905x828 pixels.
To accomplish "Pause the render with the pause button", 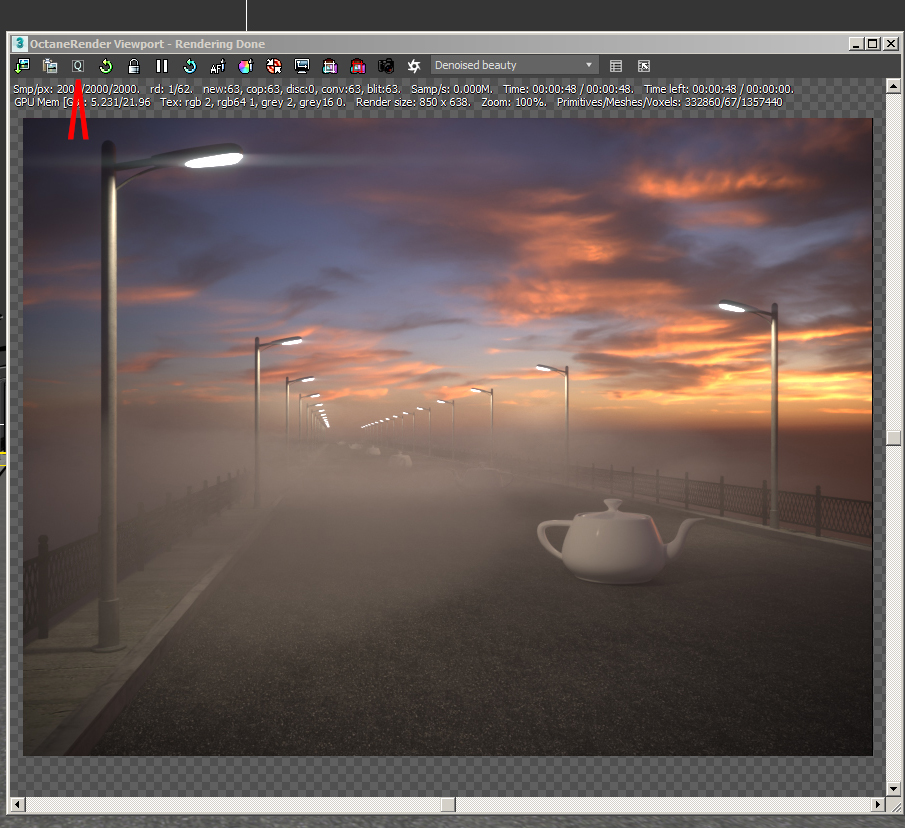I will pos(162,66).
